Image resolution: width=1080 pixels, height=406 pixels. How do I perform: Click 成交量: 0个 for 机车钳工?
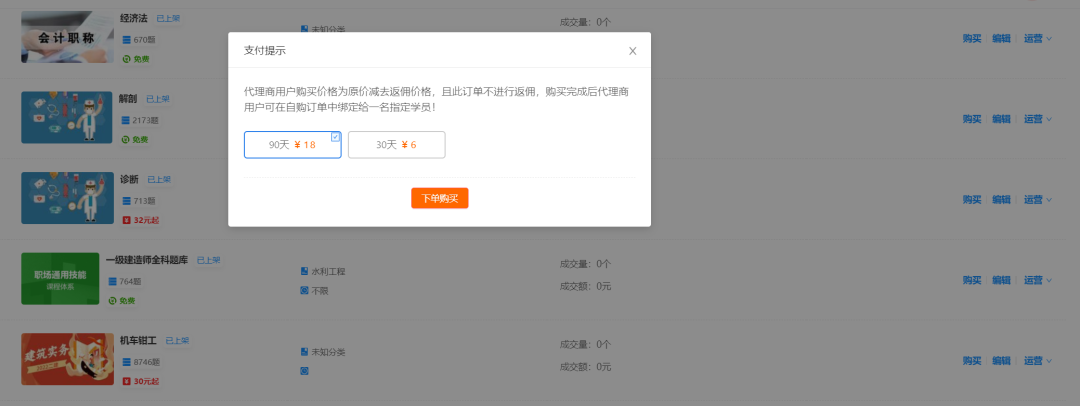pyautogui.click(x=585, y=344)
